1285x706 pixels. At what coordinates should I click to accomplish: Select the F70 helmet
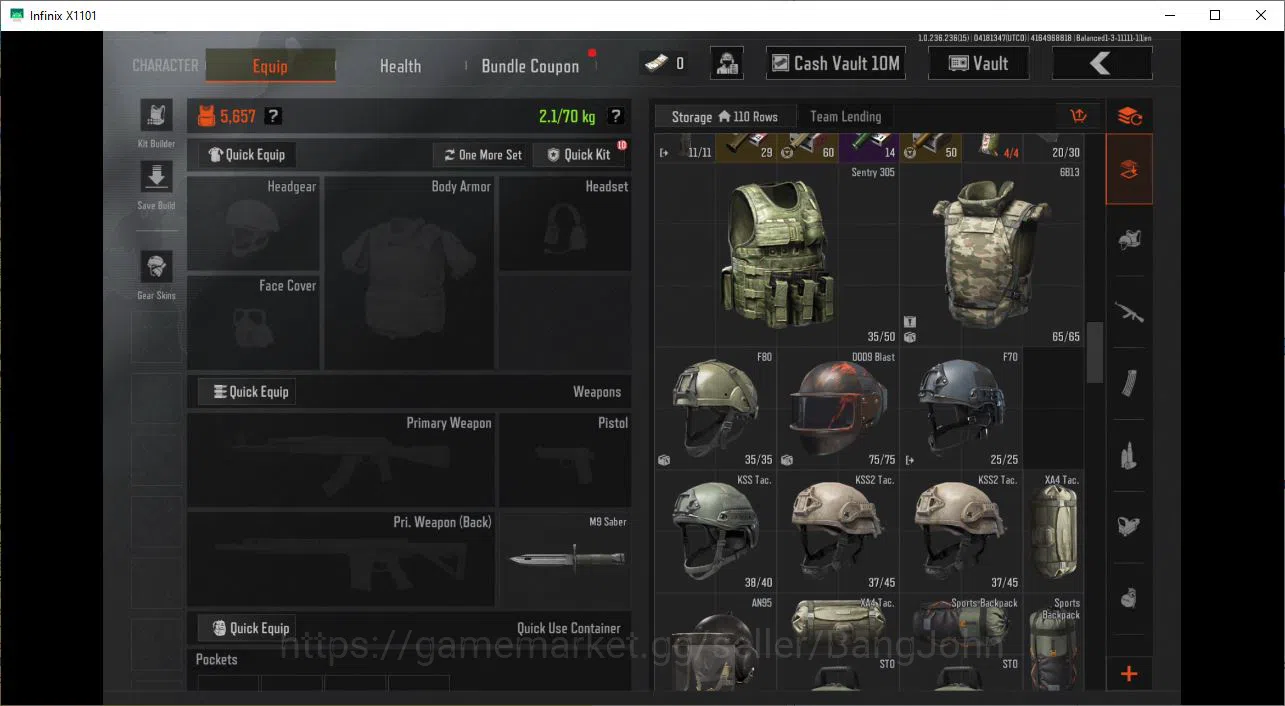(x=961, y=408)
